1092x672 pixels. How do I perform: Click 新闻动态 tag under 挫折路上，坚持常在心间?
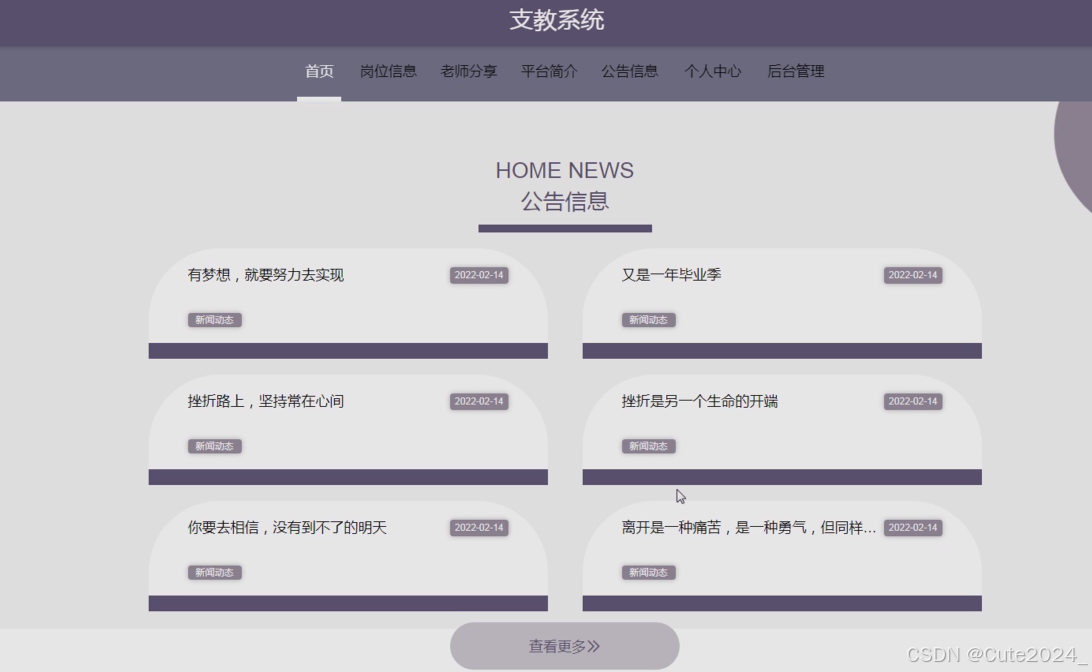click(214, 446)
